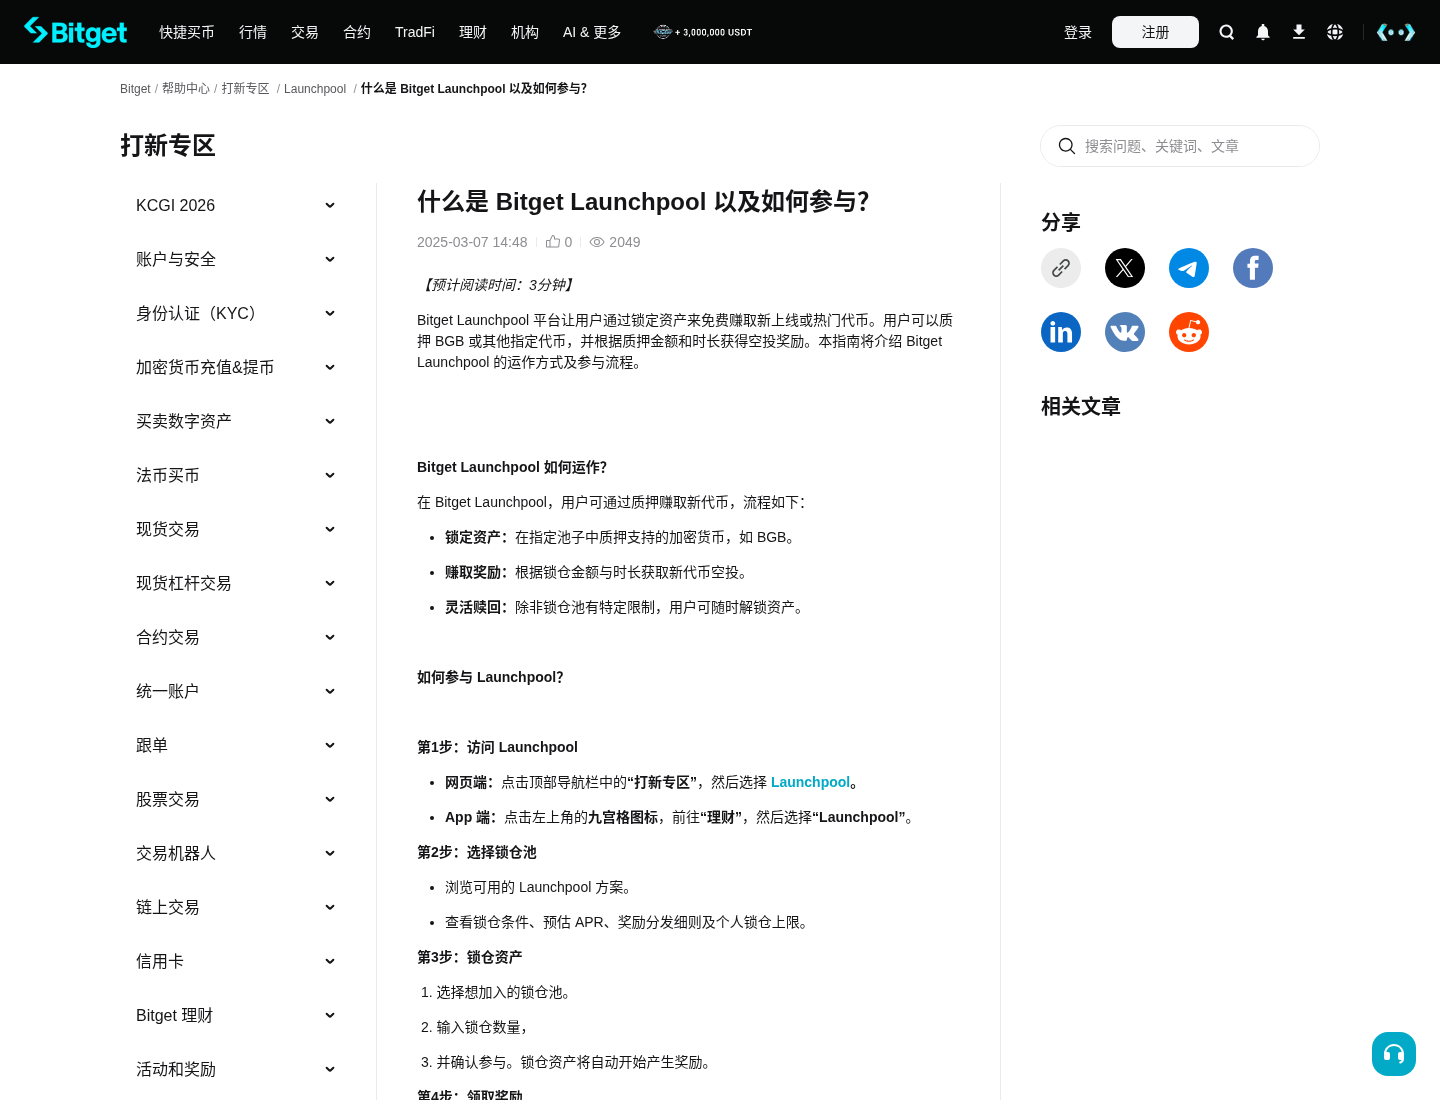Image resolution: width=1440 pixels, height=1100 pixels.
Task: Open the 快捷买币 menu
Action: coord(187,32)
